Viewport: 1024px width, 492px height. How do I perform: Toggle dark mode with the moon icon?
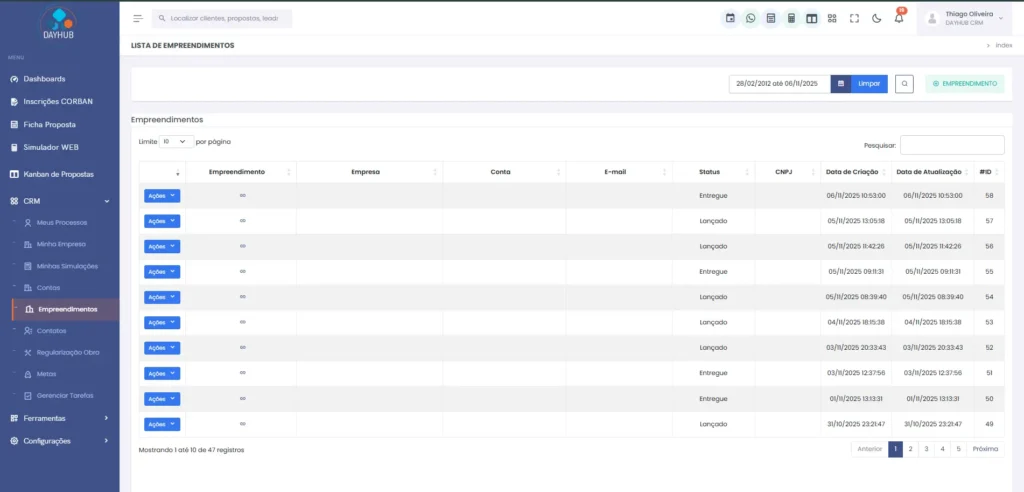pos(876,18)
